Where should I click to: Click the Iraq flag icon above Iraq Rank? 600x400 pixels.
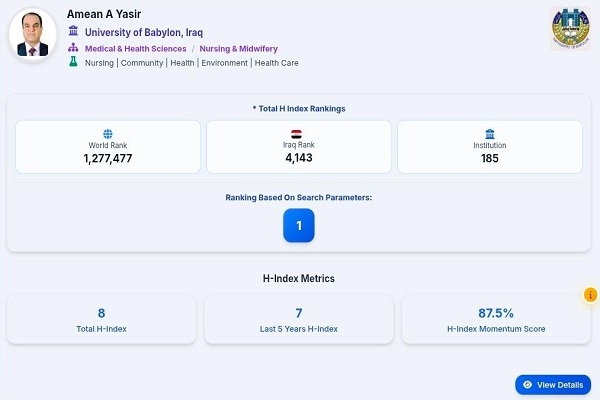pyautogui.click(x=296, y=134)
